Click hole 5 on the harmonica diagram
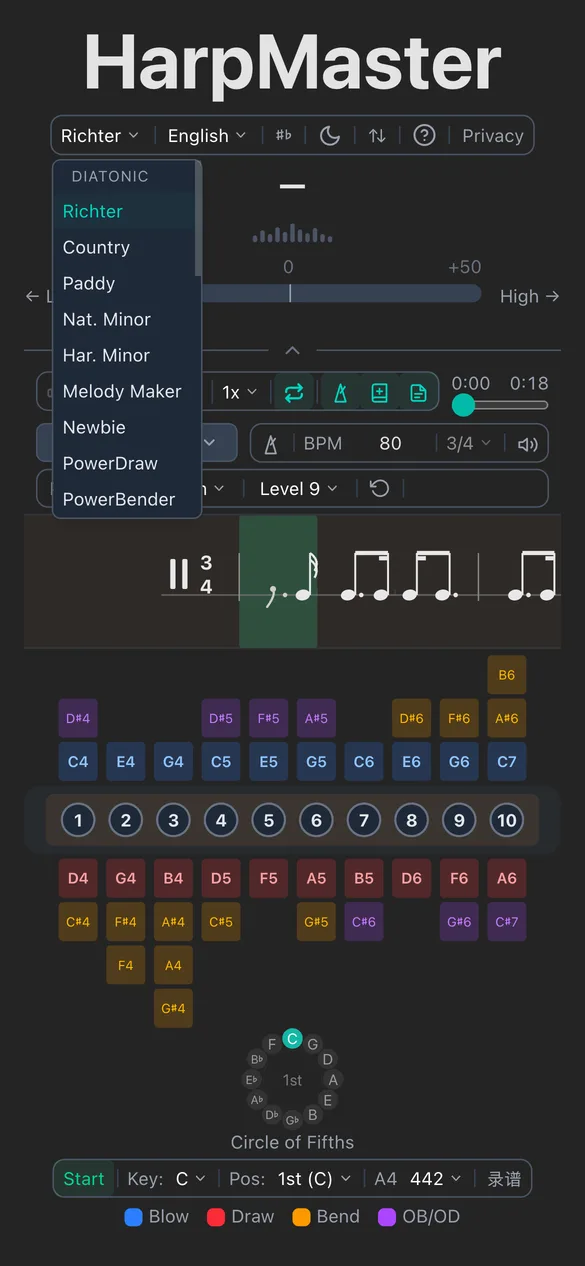Viewport: 585px width, 1266px height. click(x=268, y=820)
